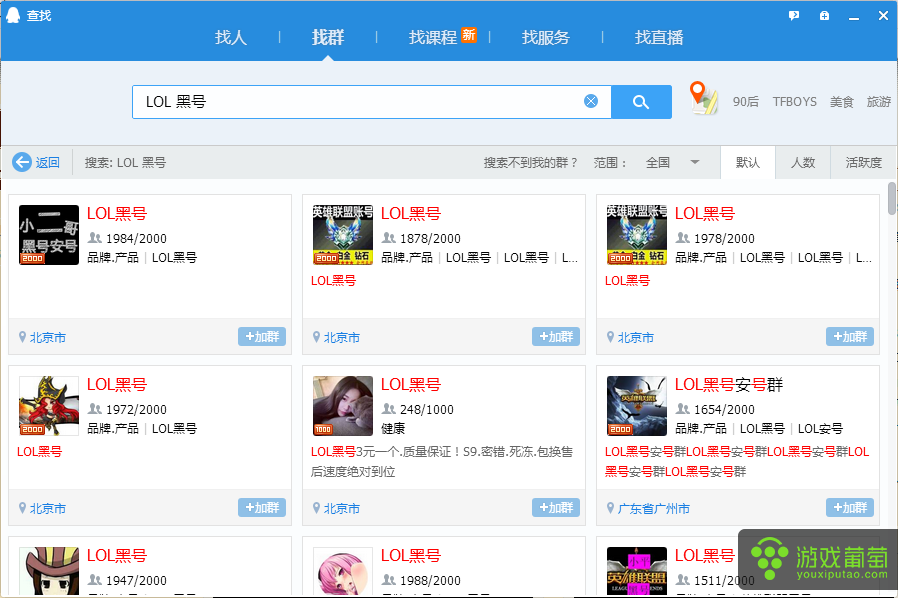The width and height of the screenshot is (898, 598).
Task: Clear the search box text
Action: 591,101
